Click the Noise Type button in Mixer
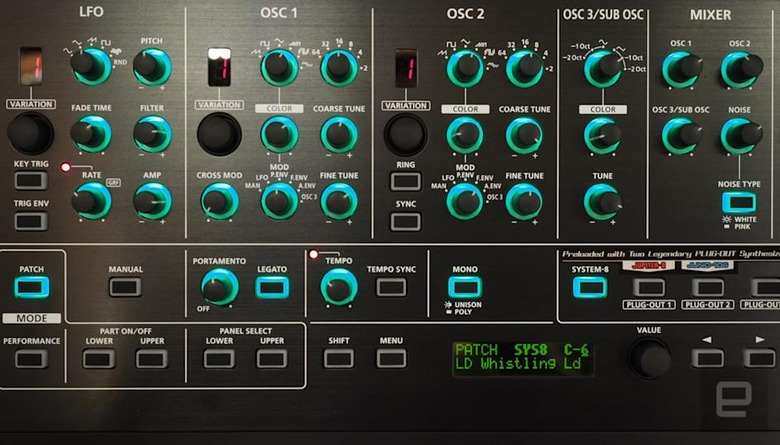 tap(741, 202)
